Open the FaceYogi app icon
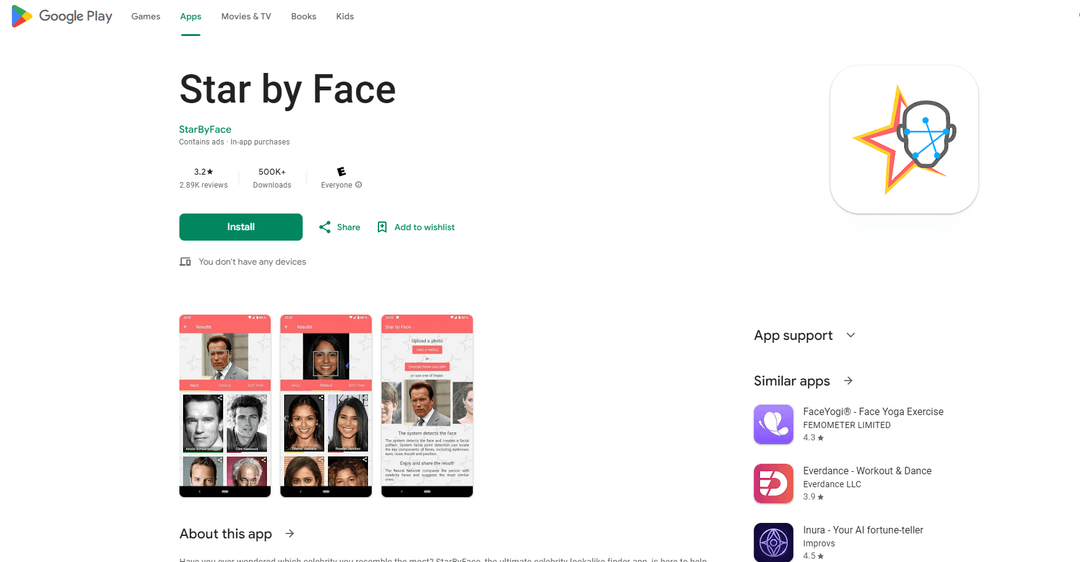 [773, 424]
